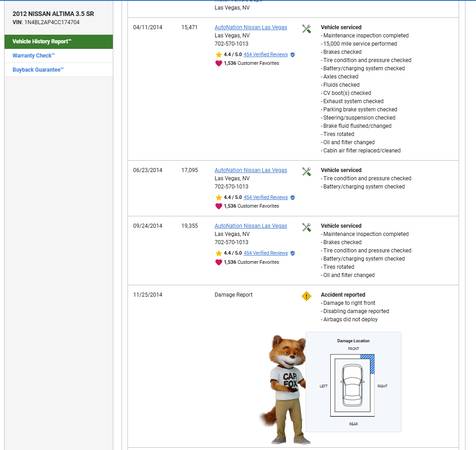Click the Accident reported heading

tap(343, 295)
